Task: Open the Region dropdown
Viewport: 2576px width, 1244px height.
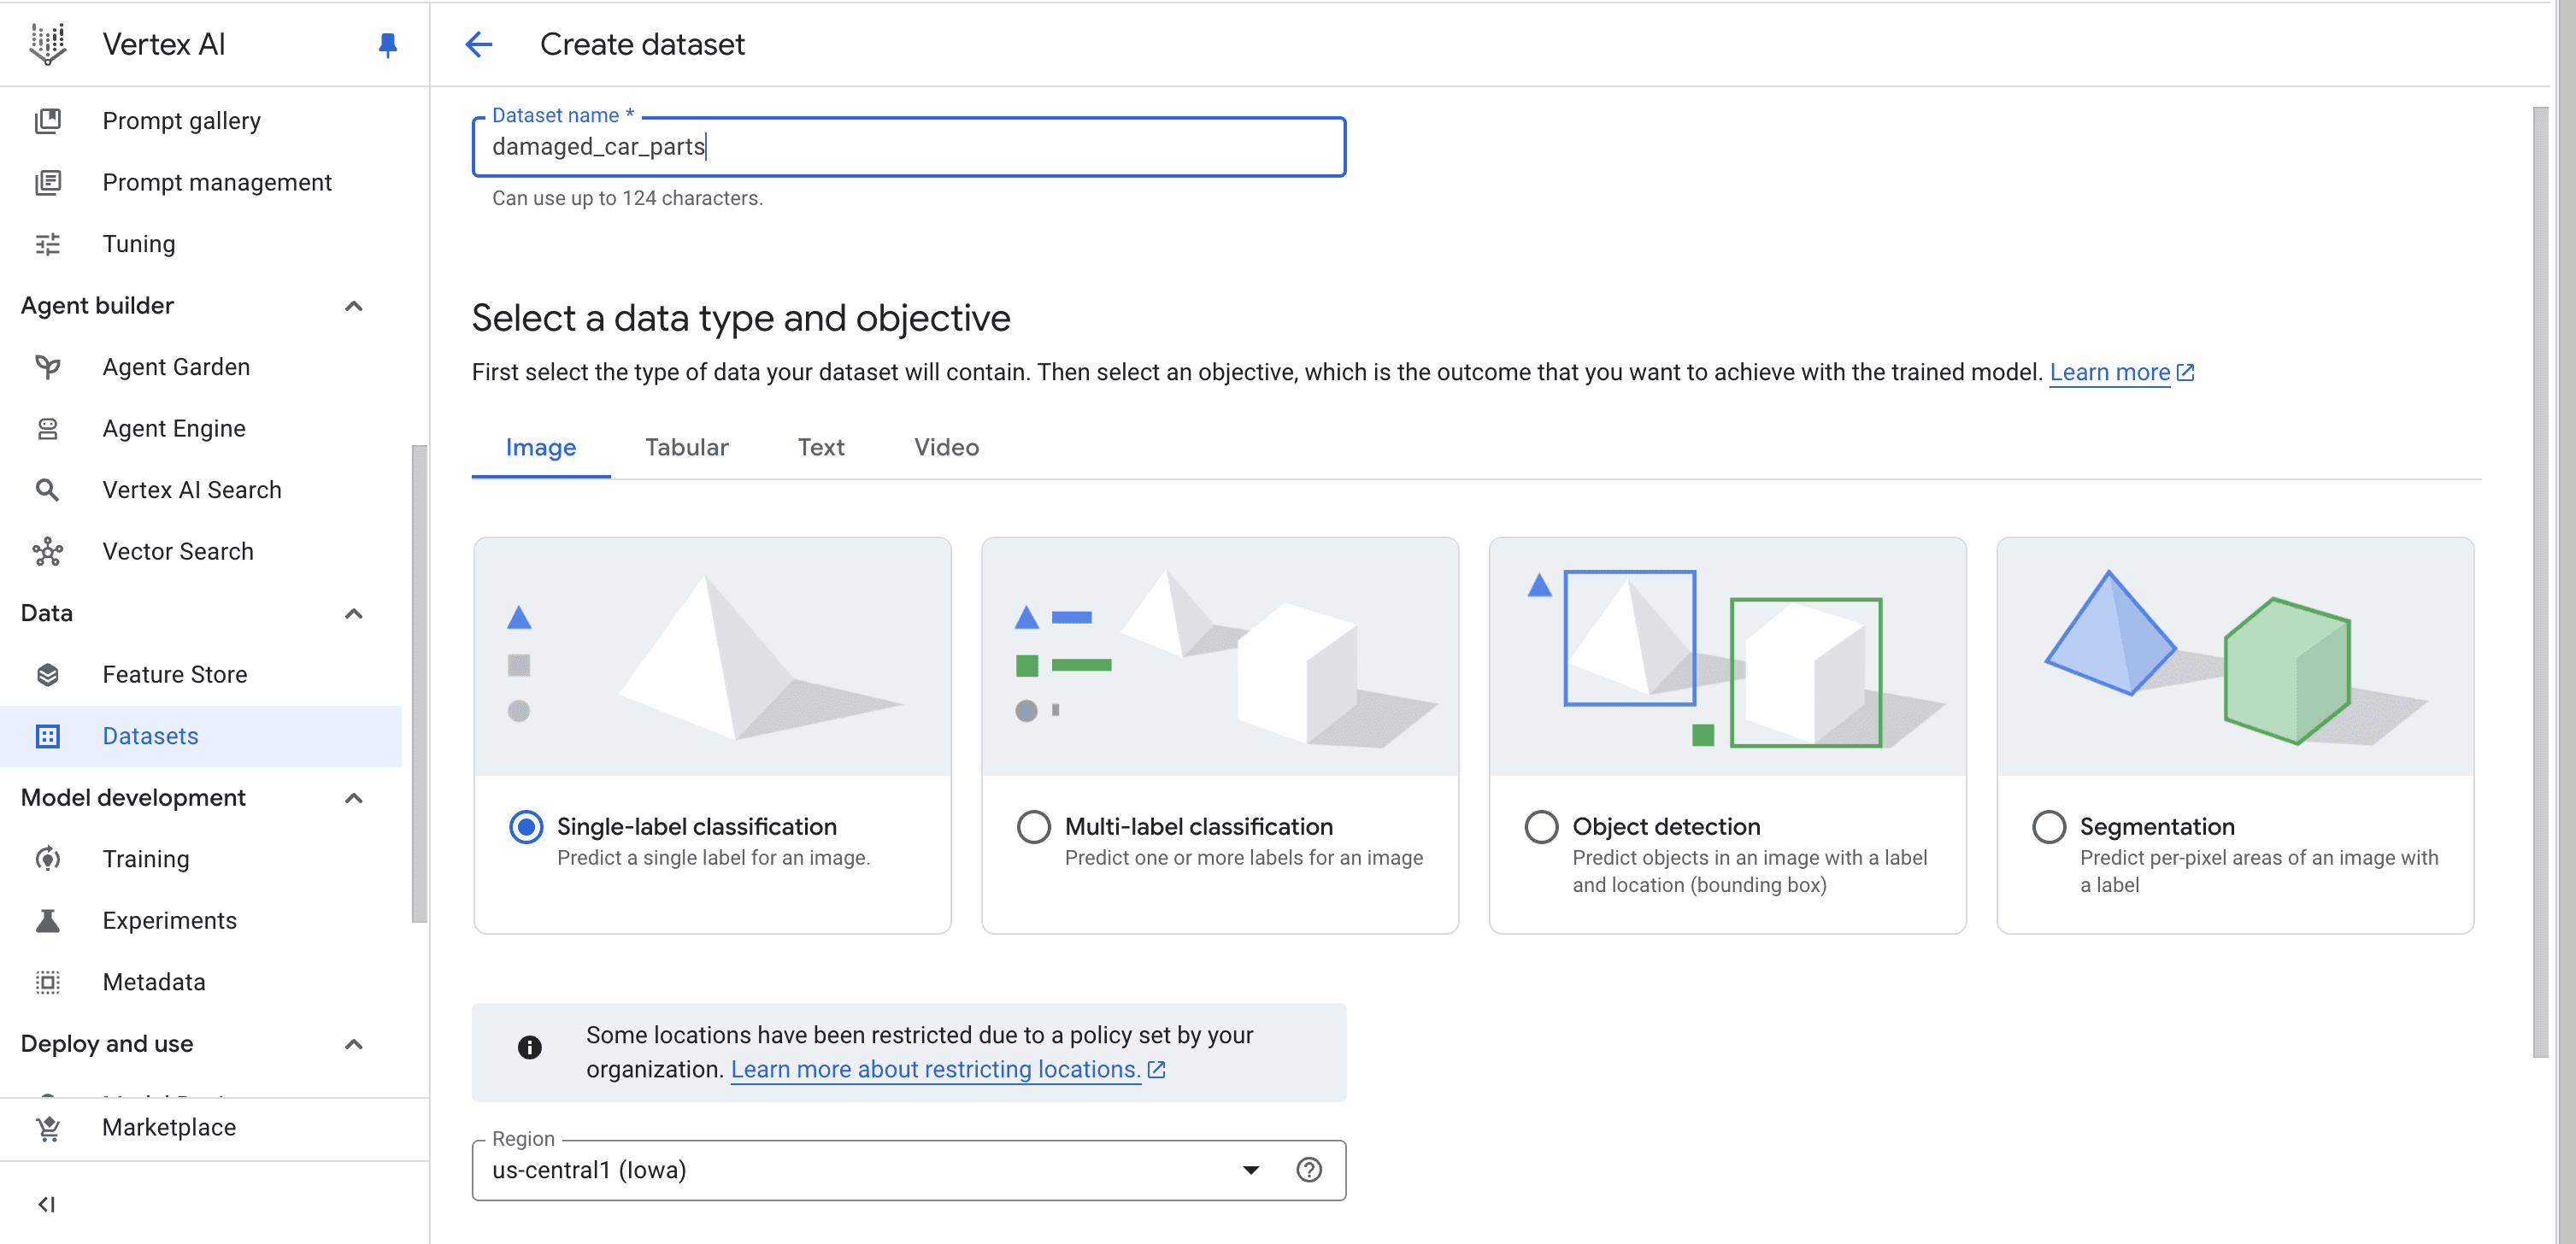Action: 908,1170
